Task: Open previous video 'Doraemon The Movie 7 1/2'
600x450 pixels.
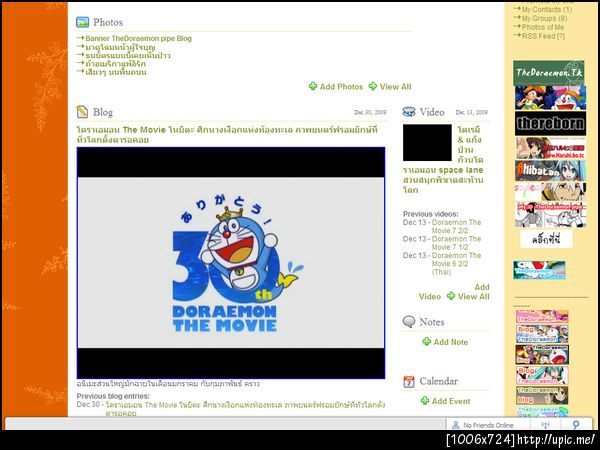Action: tap(456, 243)
